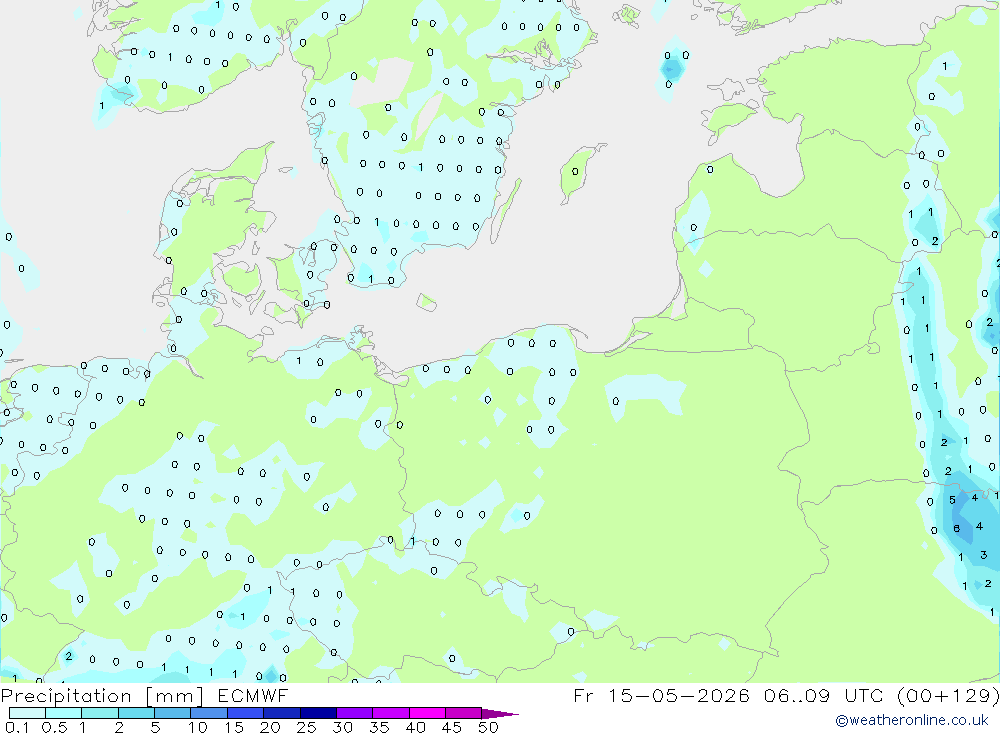Click the '8' precipitation value on the map
This screenshot has height=733, width=1000.
pos(957,528)
